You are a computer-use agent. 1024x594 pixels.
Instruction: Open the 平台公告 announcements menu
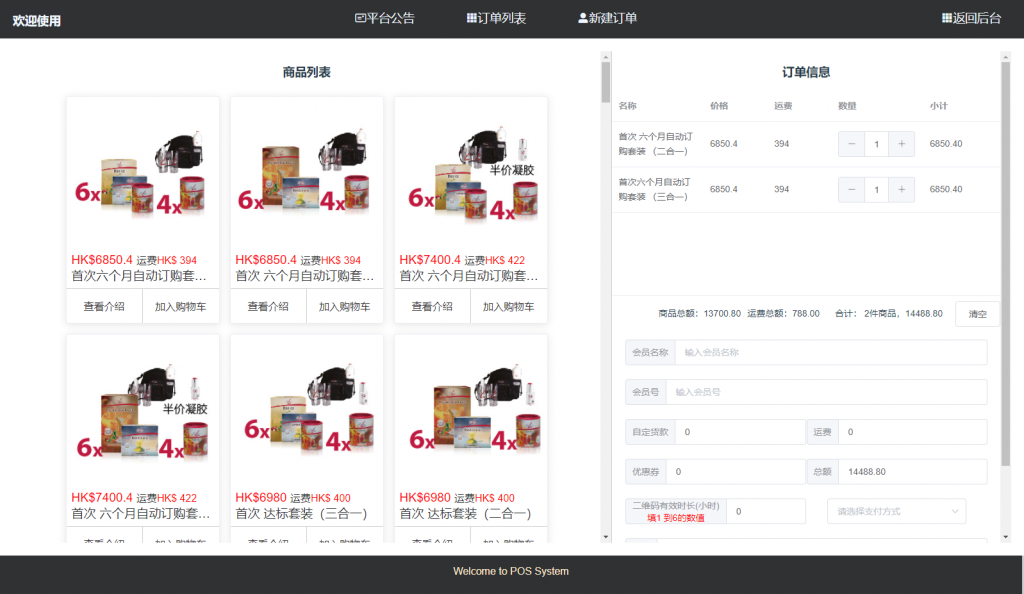coord(385,18)
